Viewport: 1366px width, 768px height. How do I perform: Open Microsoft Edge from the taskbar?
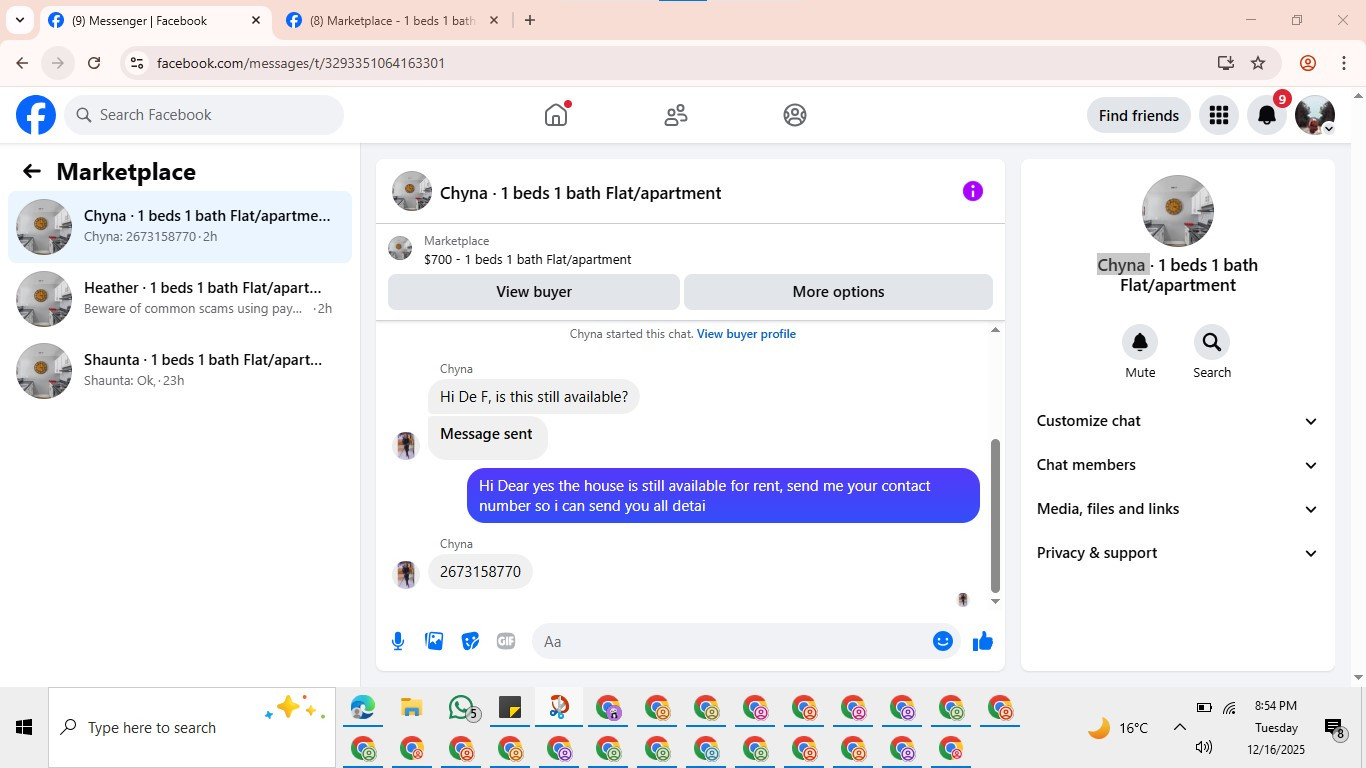pos(363,708)
